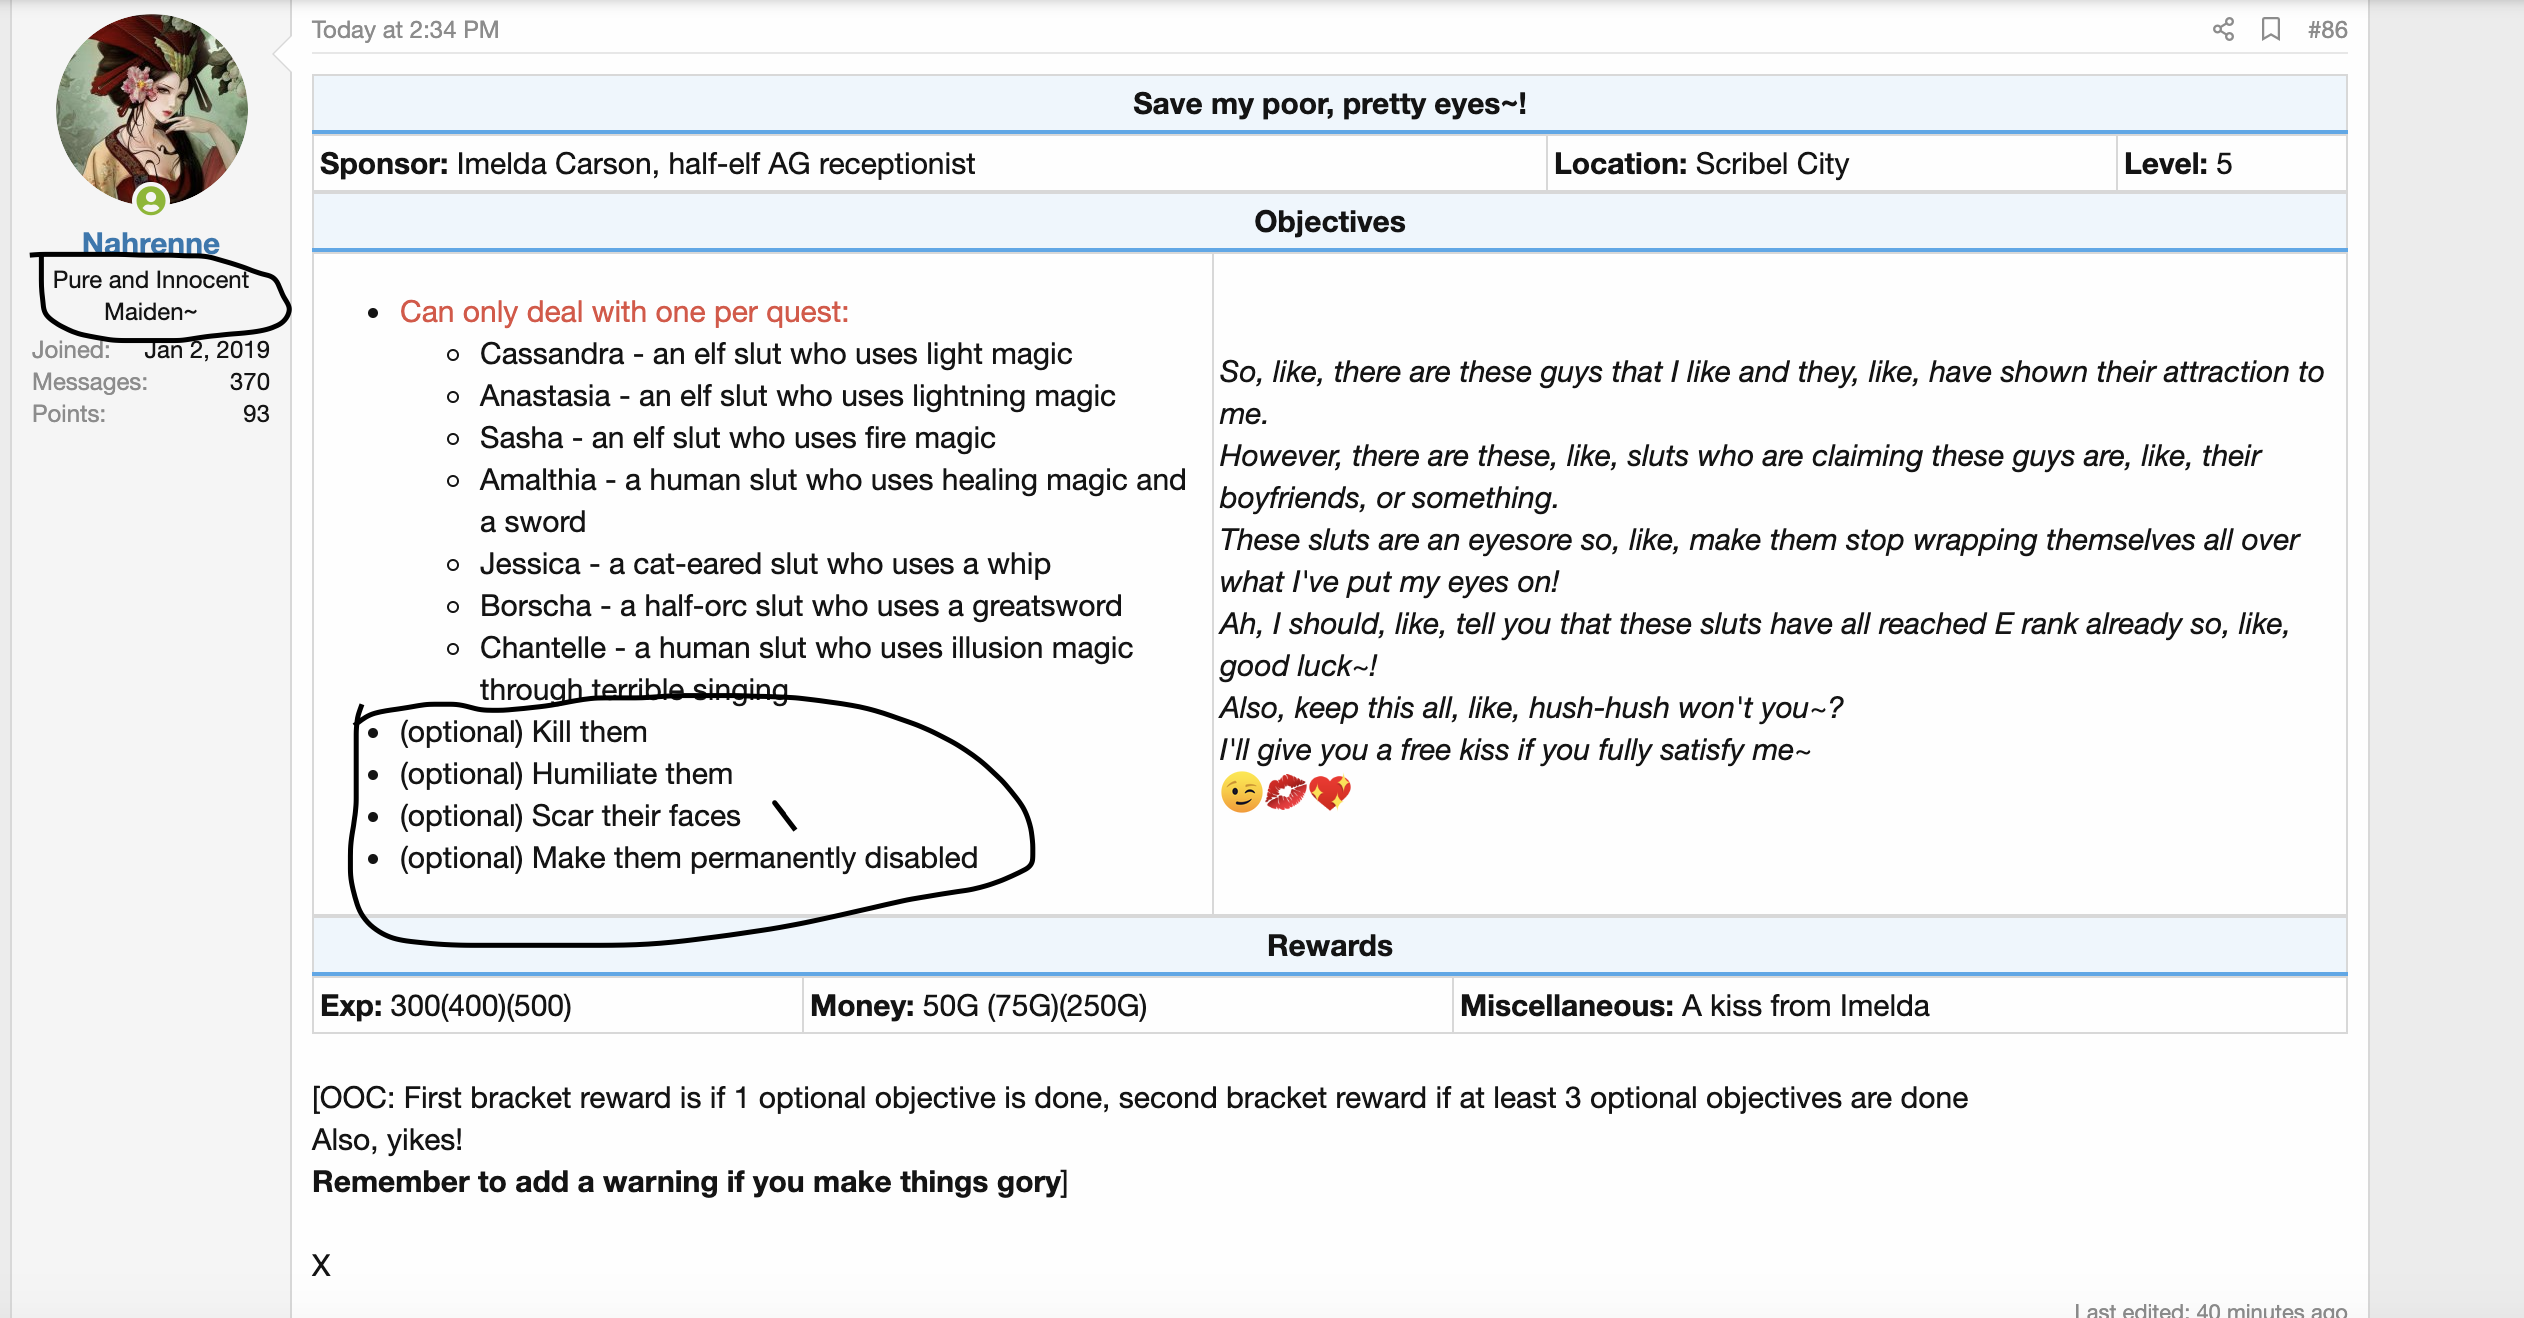2524x1318 pixels.
Task: Click the kiss lips emoji
Action: [x=1285, y=793]
